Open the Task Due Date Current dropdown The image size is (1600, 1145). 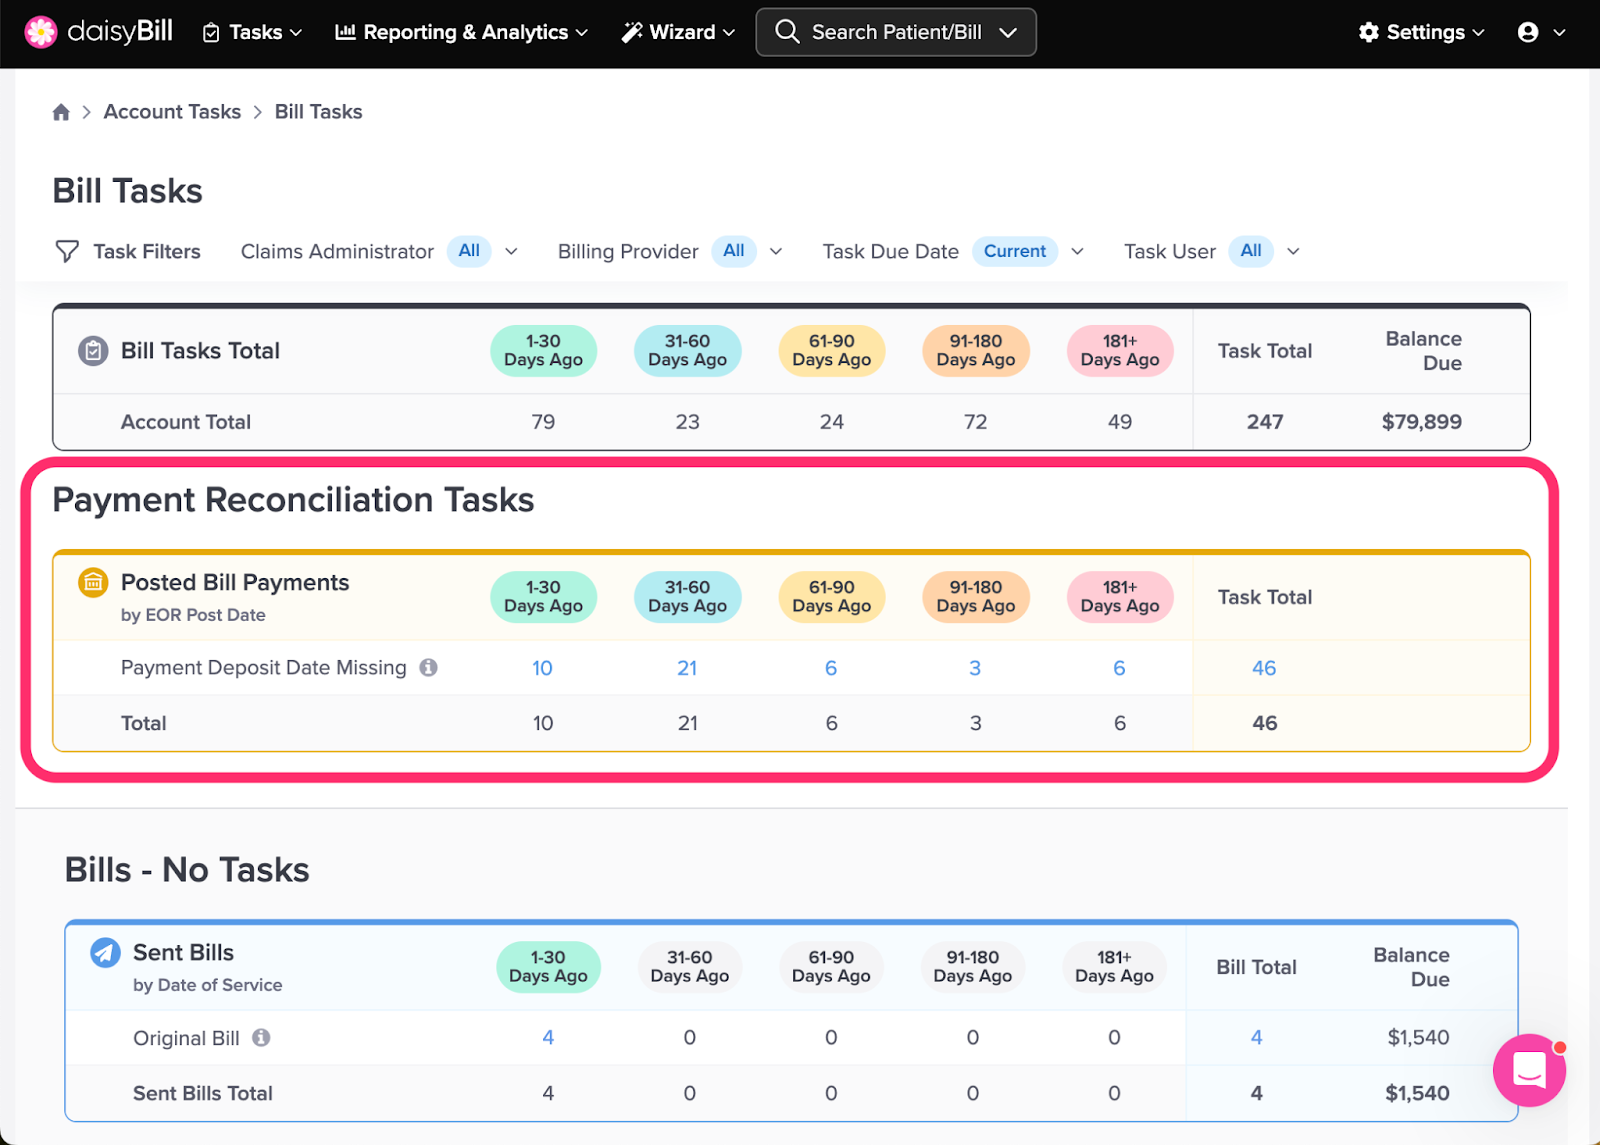tap(1077, 251)
